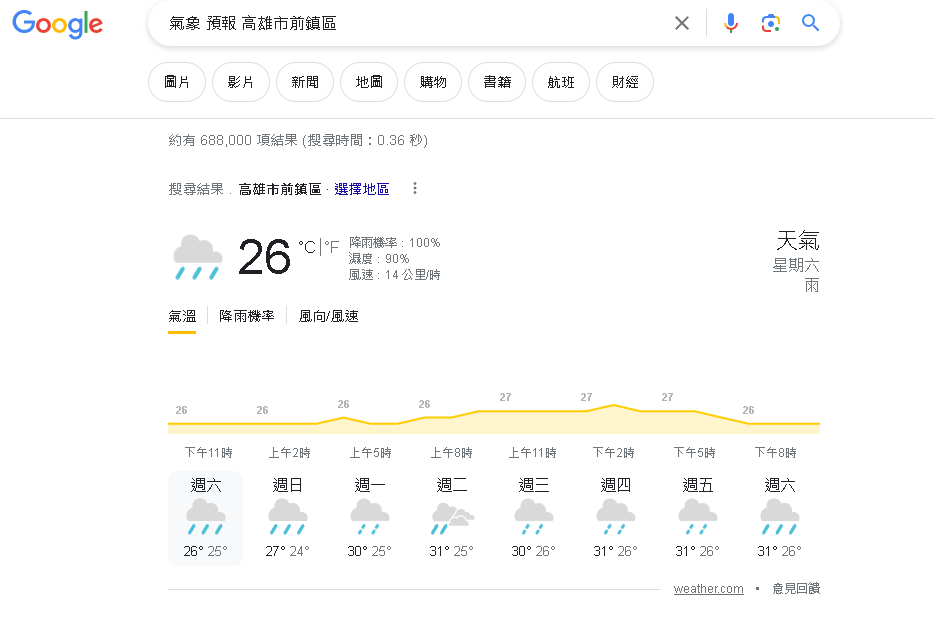Open the 地圖 filter chip
The height and width of the screenshot is (628, 934).
[369, 82]
